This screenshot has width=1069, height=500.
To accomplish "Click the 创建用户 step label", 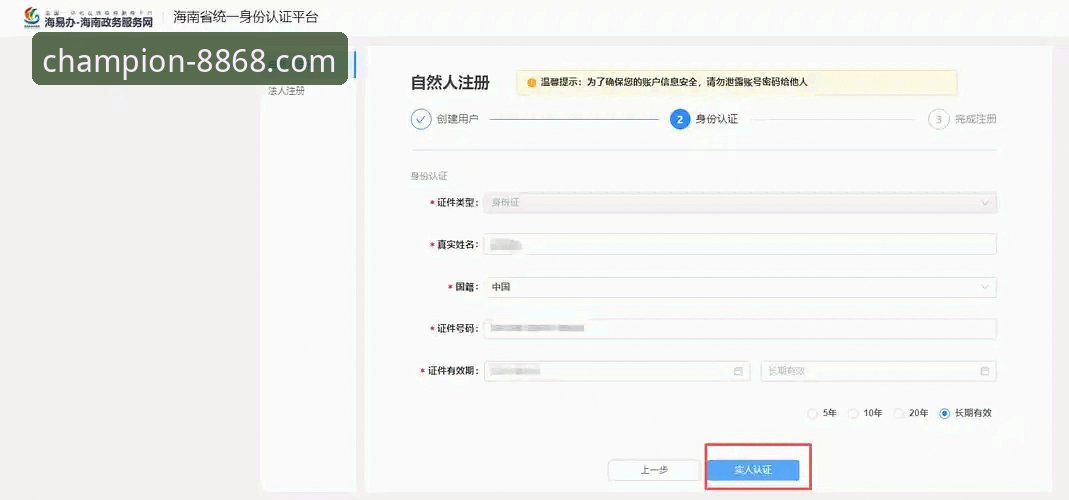I will tap(457, 119).
